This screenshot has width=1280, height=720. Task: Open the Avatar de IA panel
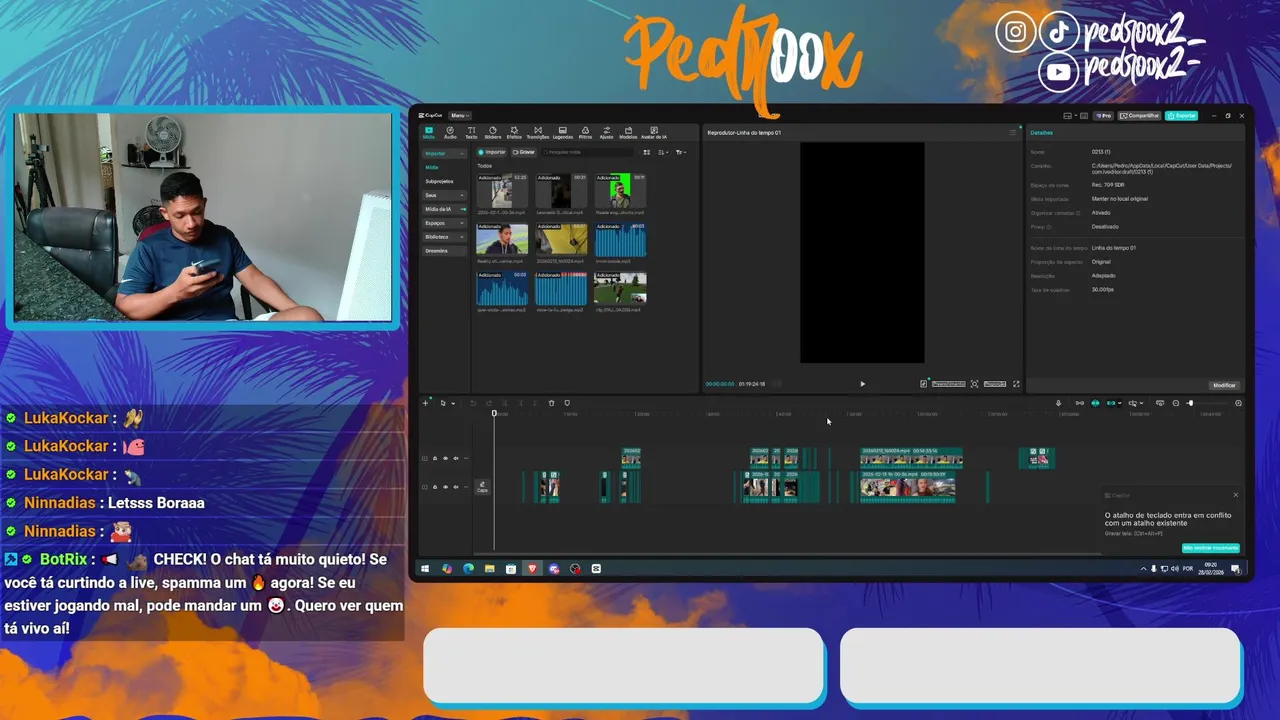pos(654,132)
